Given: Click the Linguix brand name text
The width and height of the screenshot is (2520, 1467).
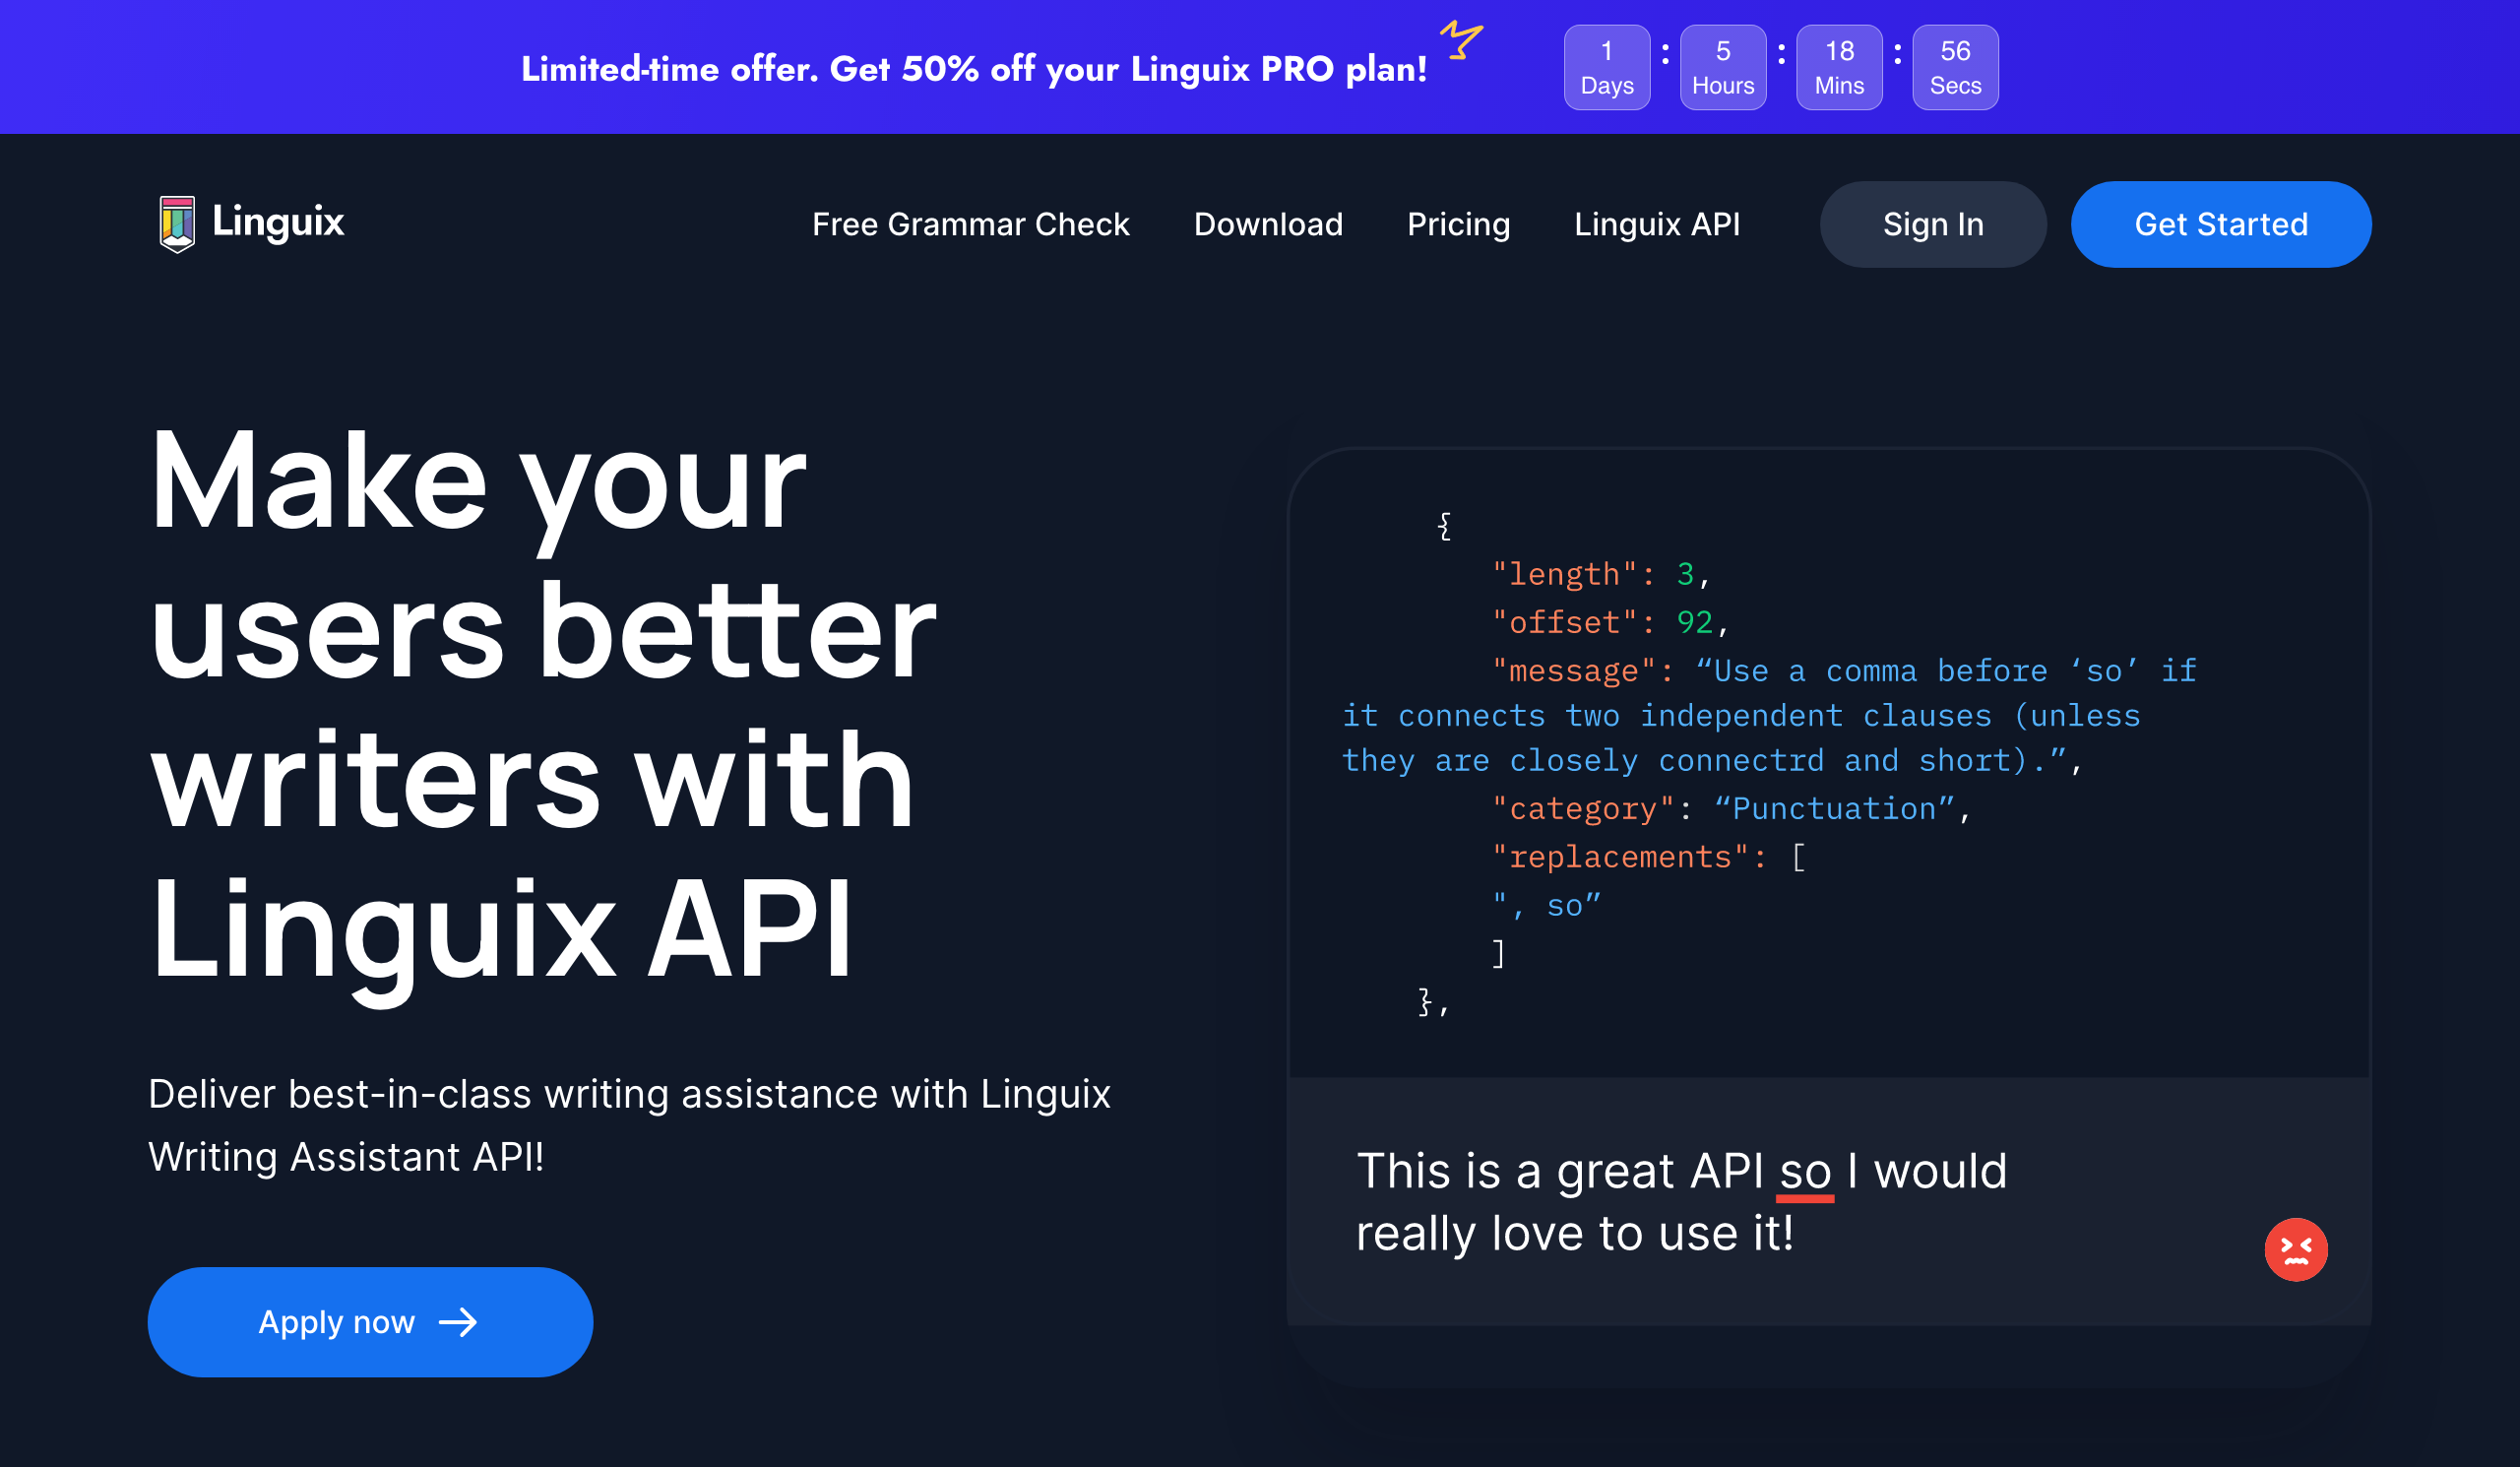Looking at the screenshot, I should pyautogui.click(x=278, y=221).
